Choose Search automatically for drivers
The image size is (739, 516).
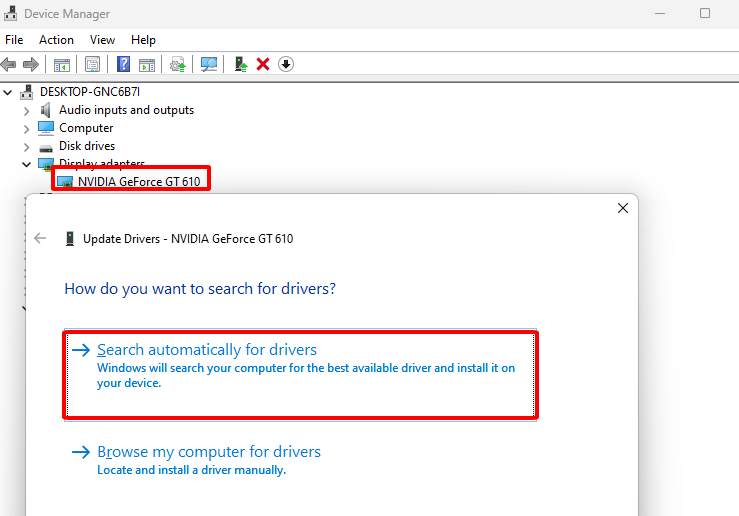point(300,375)
